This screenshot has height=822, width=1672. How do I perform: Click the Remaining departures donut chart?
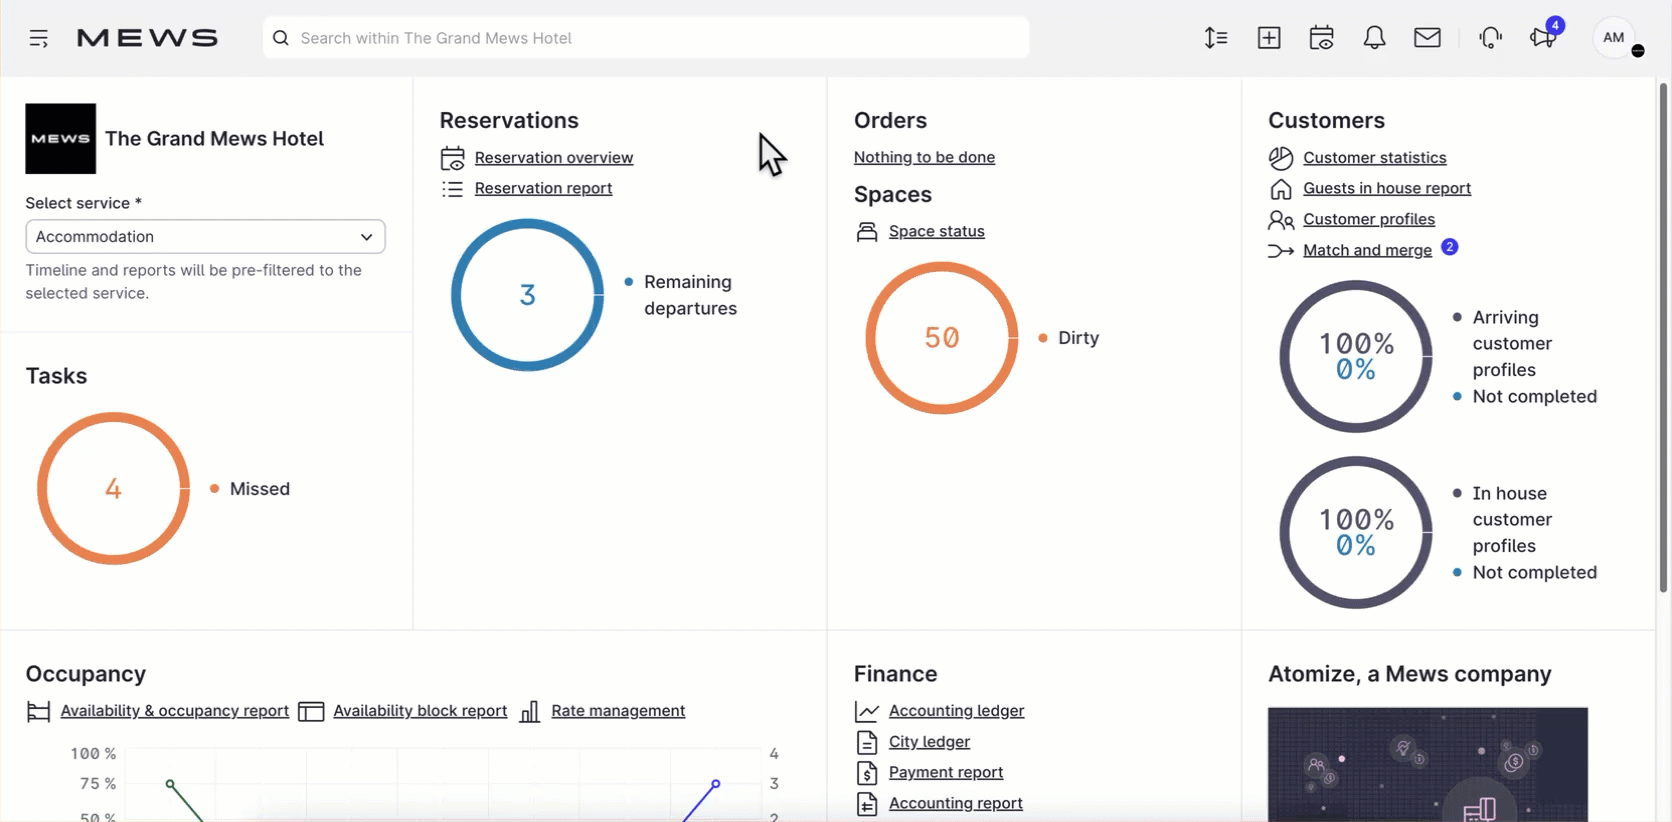tap(527, 295)
